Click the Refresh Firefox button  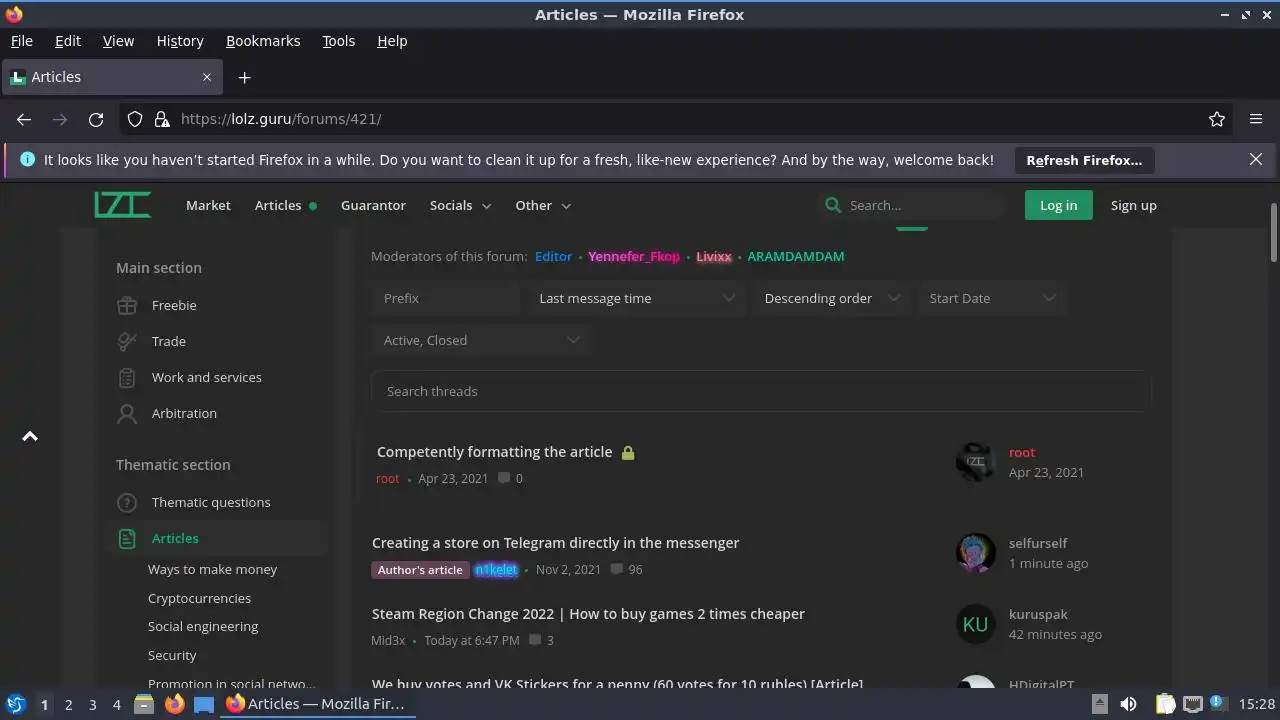1084,160
